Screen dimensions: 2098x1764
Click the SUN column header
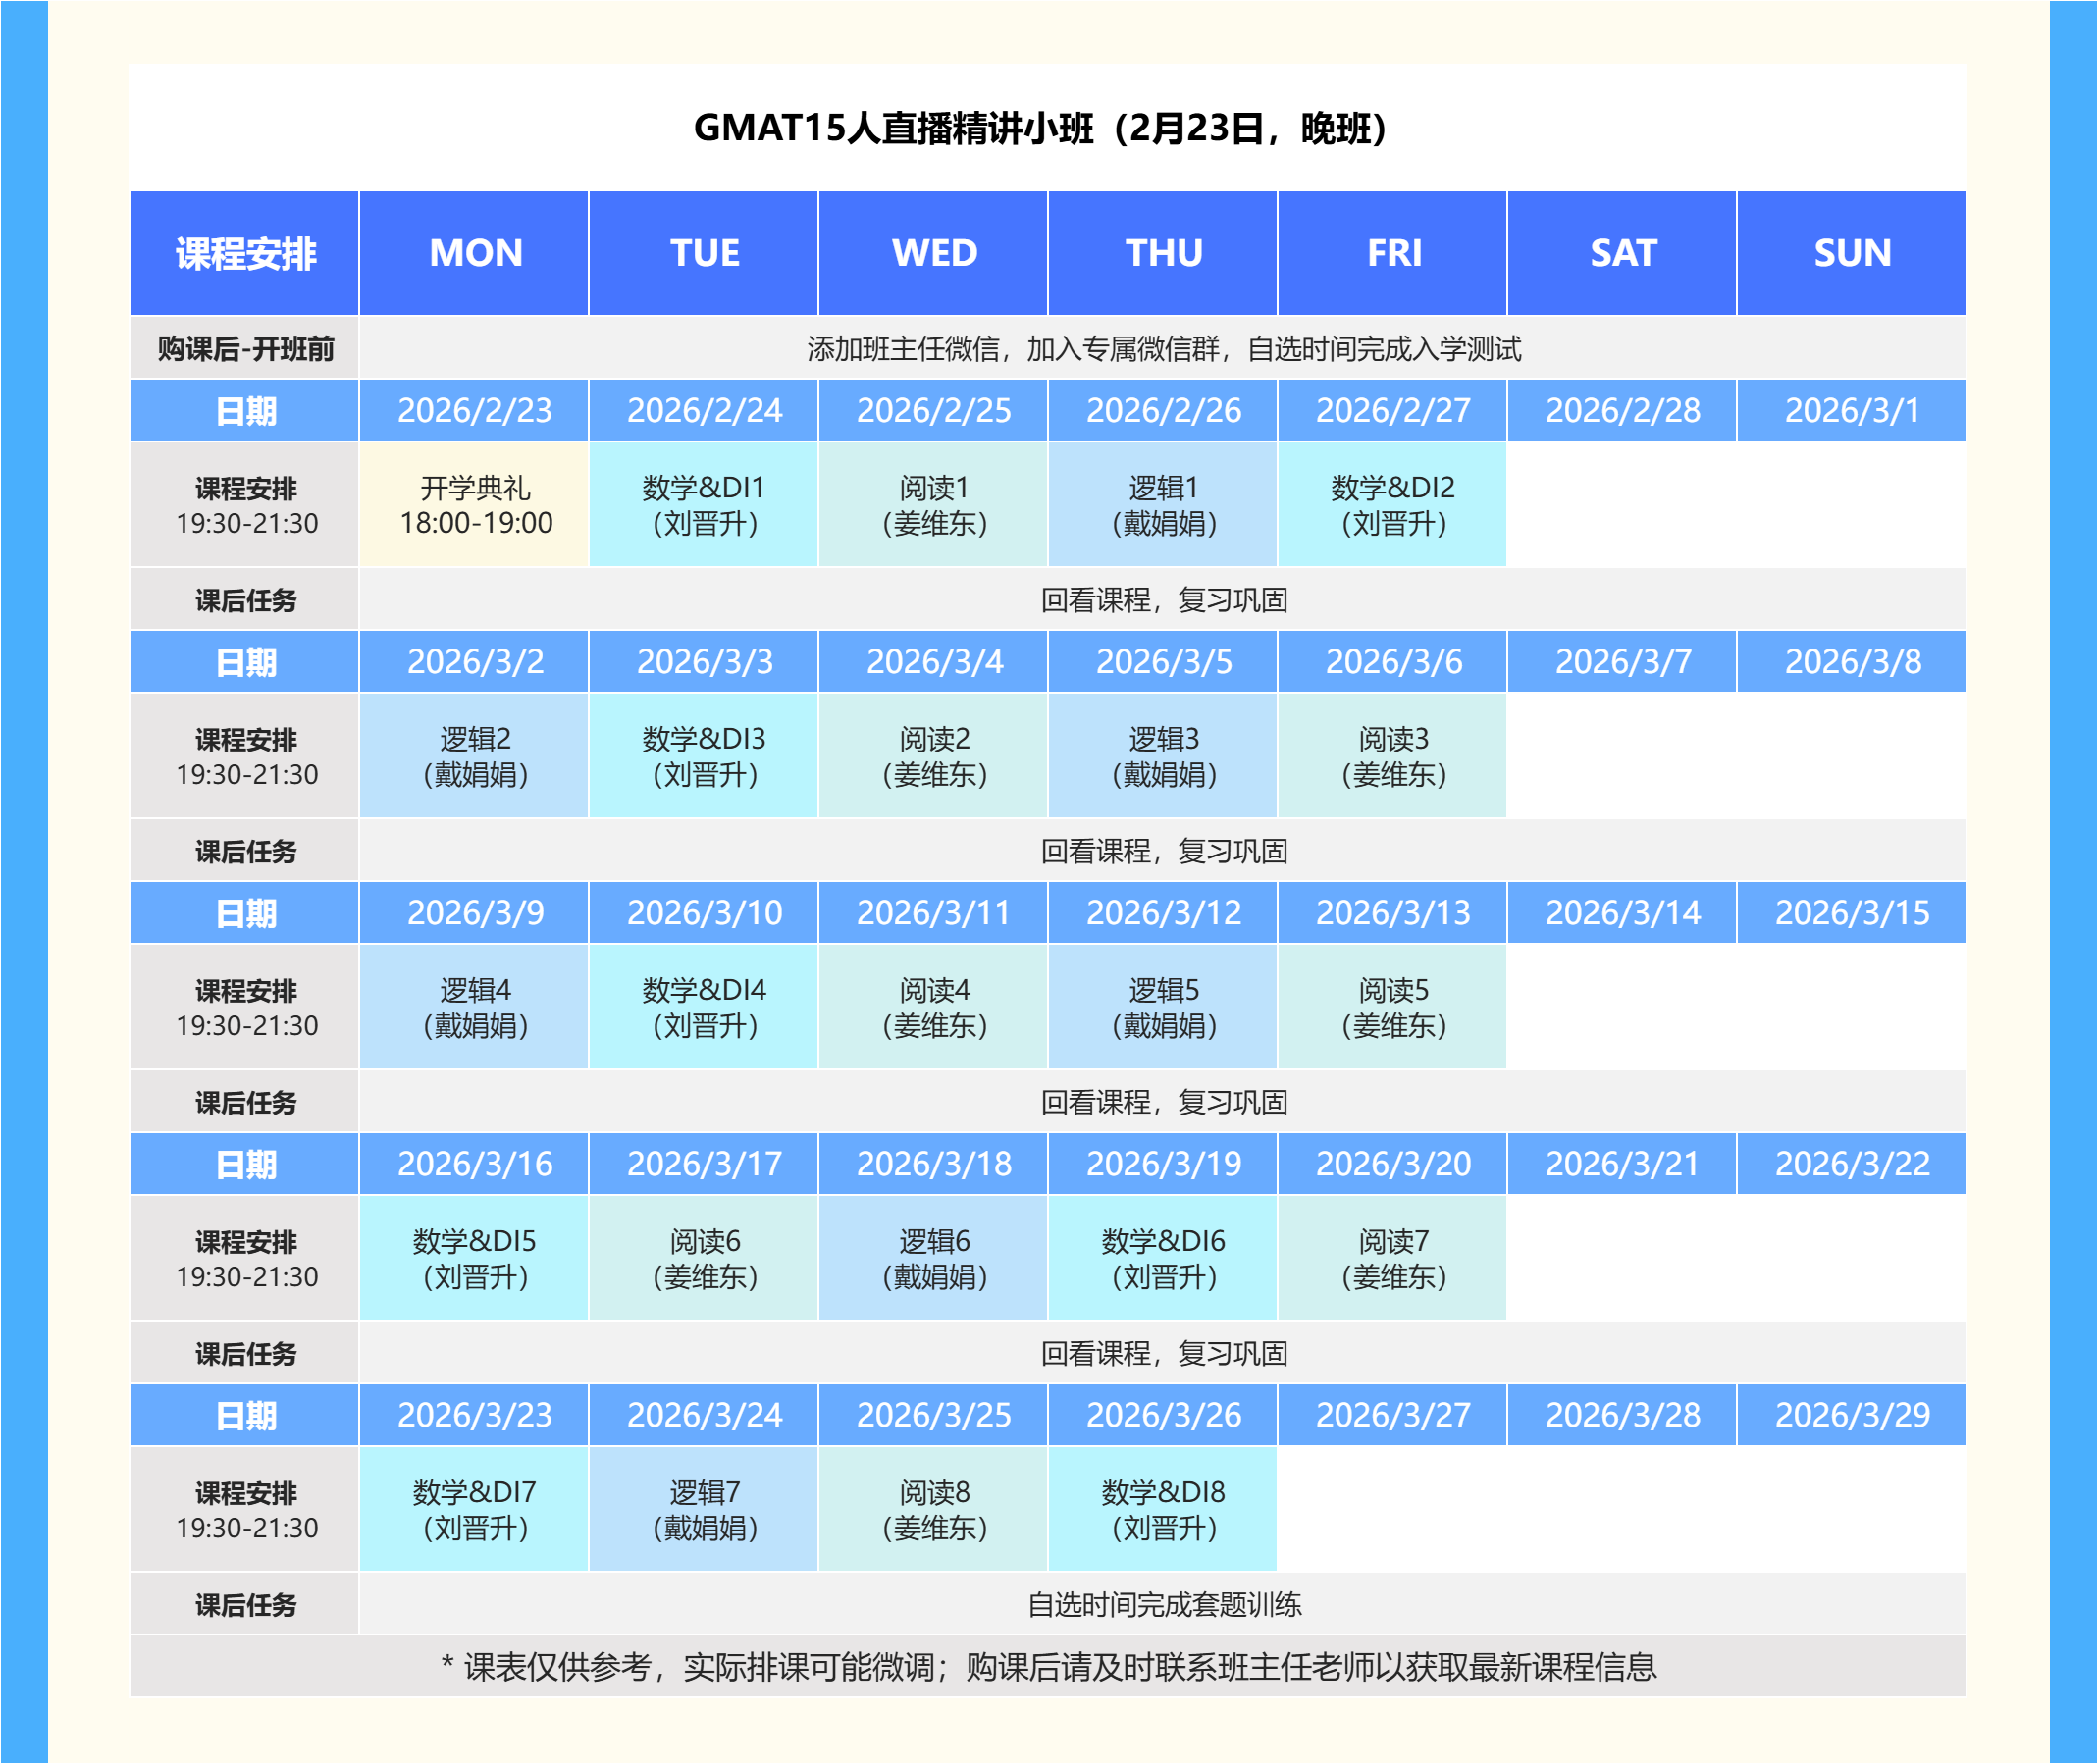[1851, 253]
